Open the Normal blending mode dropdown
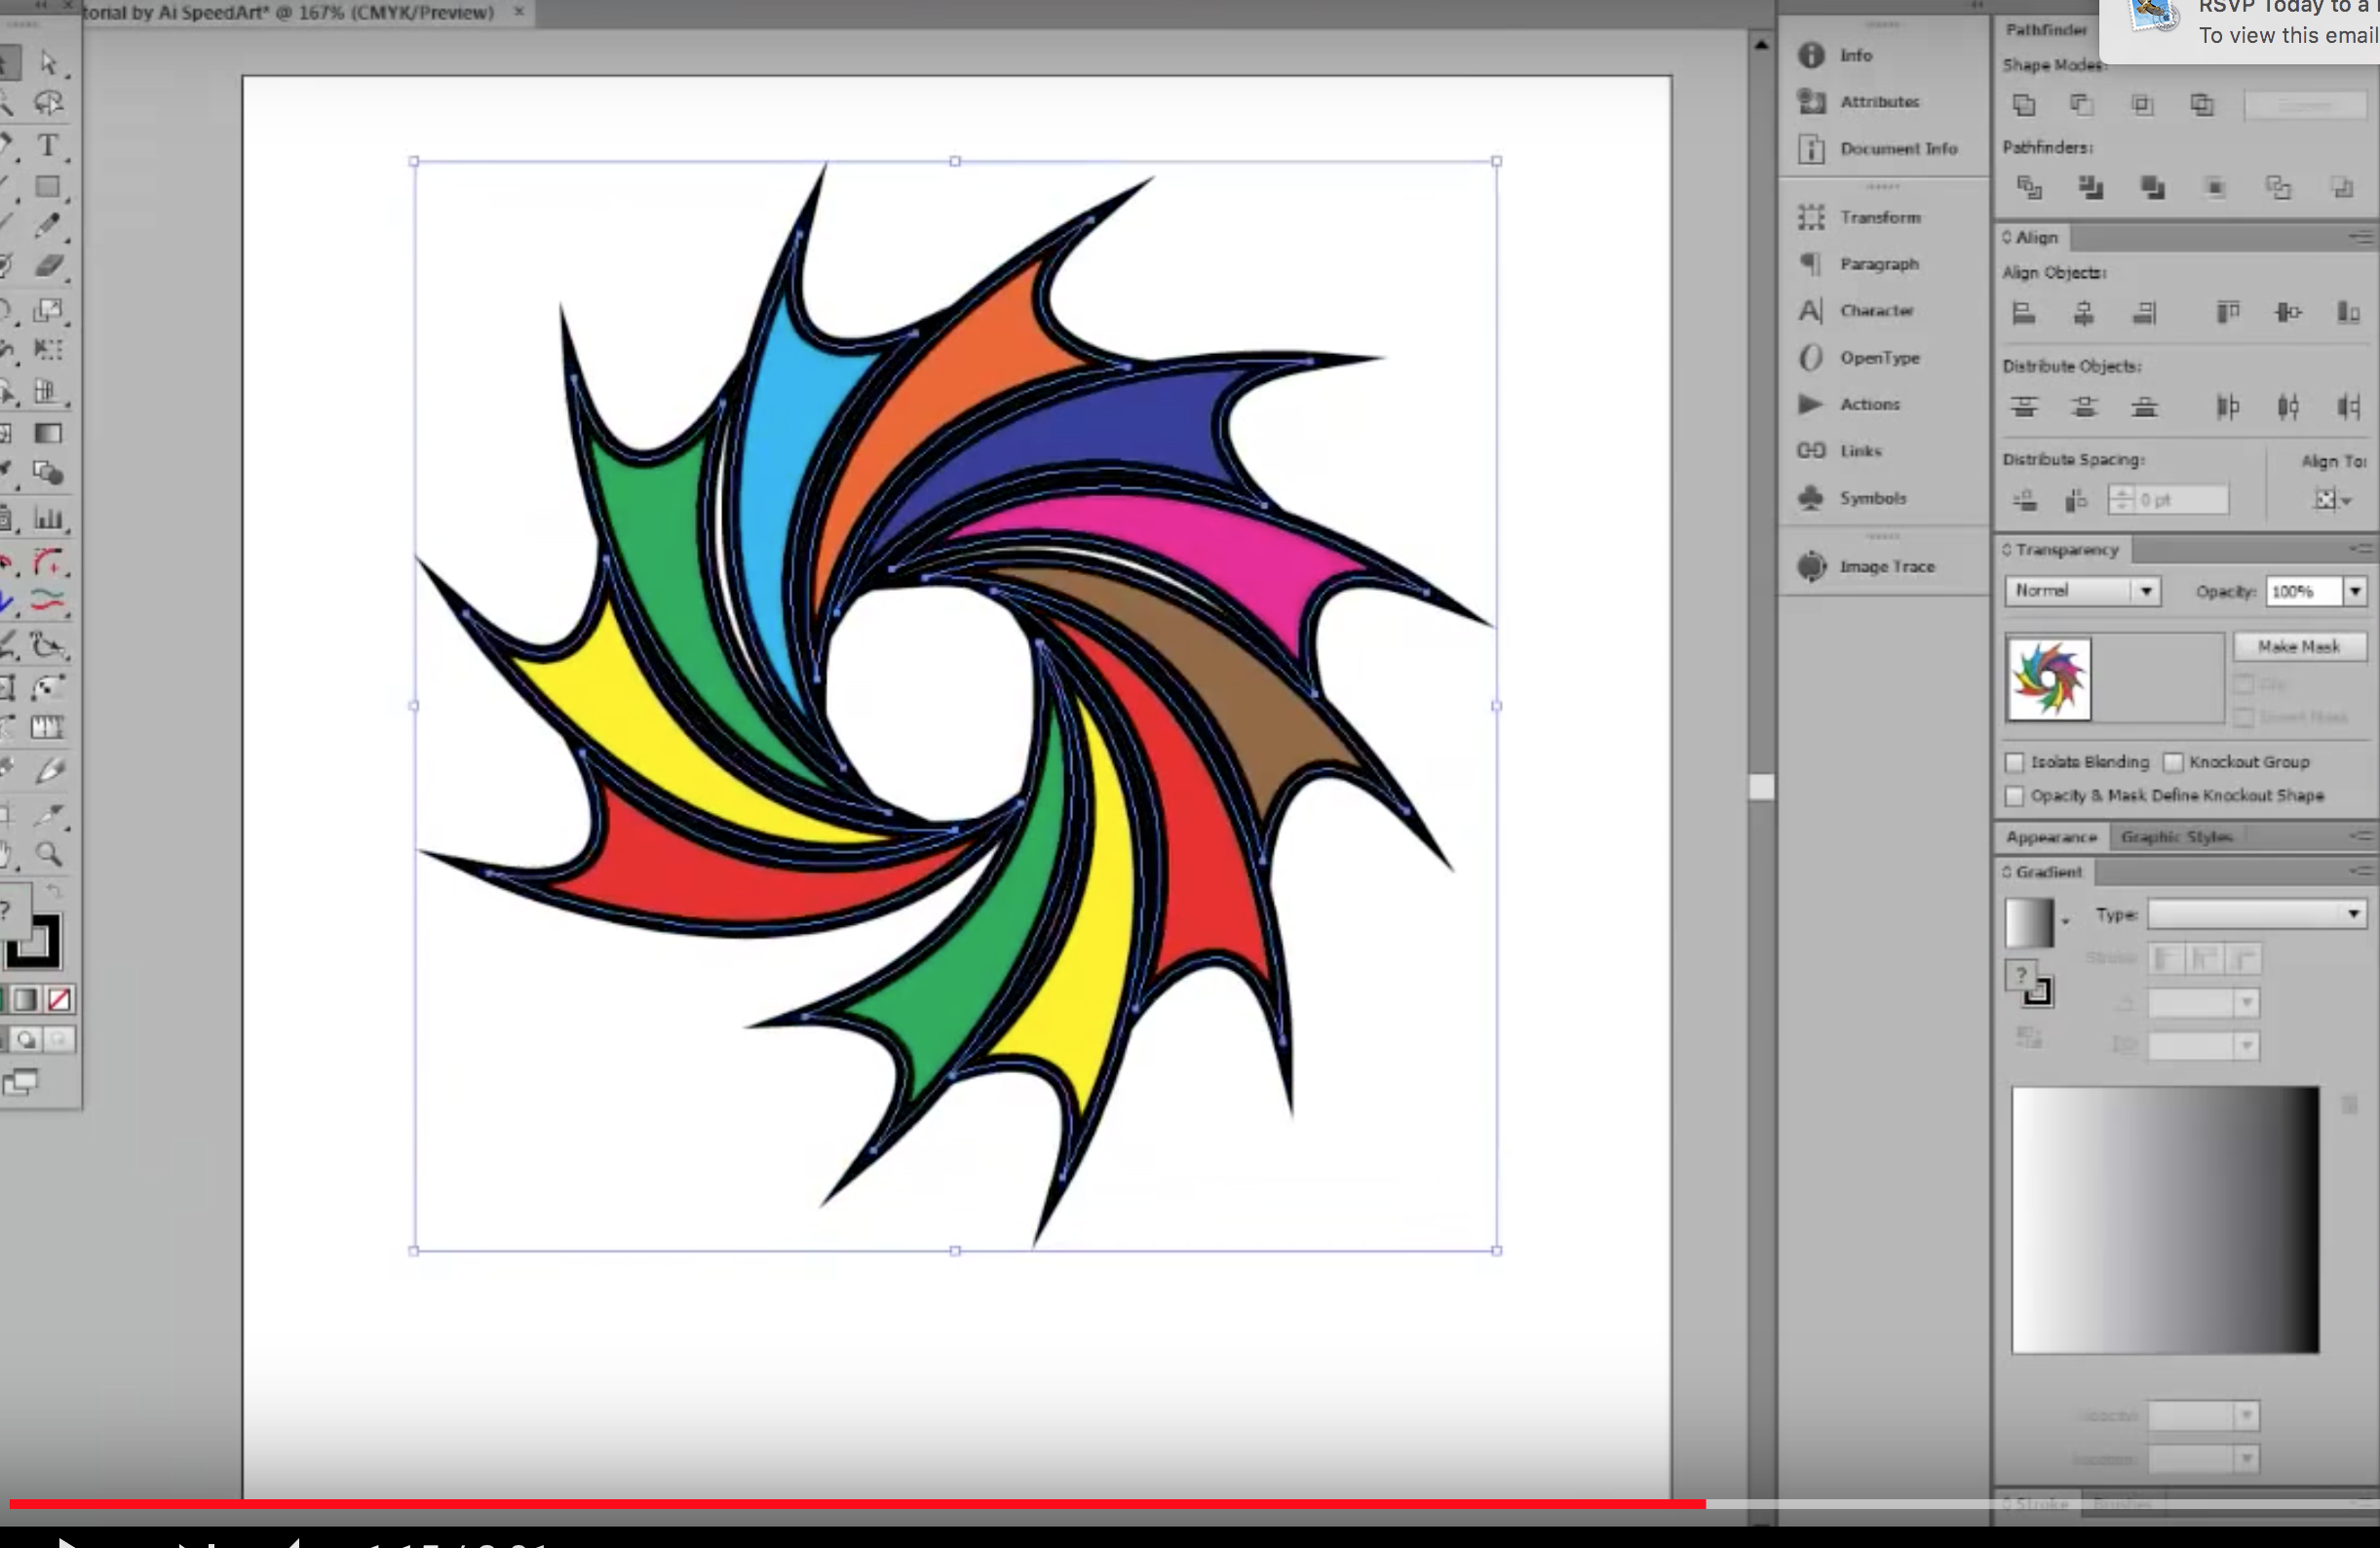Viewport: 2380px width, 1548px height. (2145, 591)
